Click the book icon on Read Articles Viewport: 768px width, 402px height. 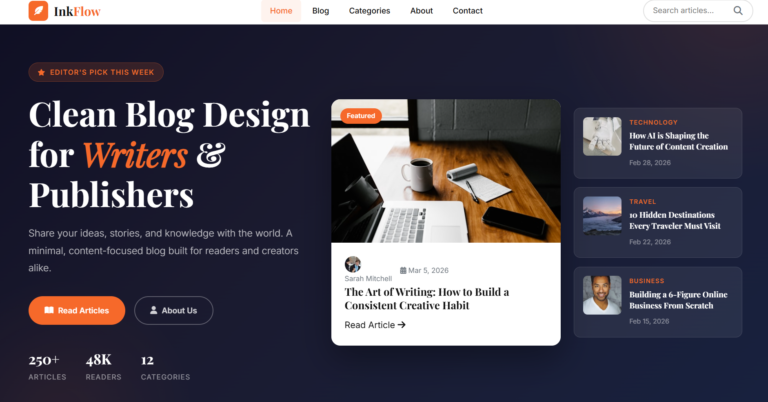click(48, 310)
